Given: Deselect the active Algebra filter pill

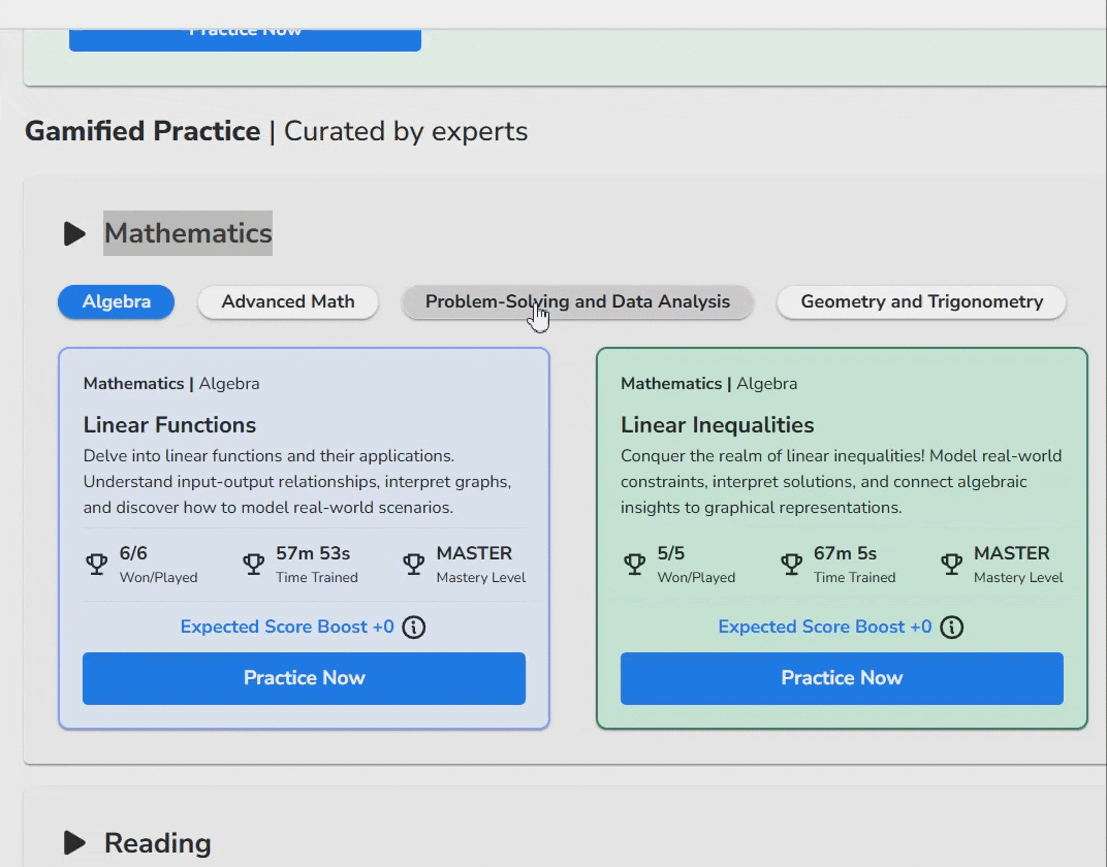Looking at the screenshot, I should pyautogui.click(x=115, y=301).
